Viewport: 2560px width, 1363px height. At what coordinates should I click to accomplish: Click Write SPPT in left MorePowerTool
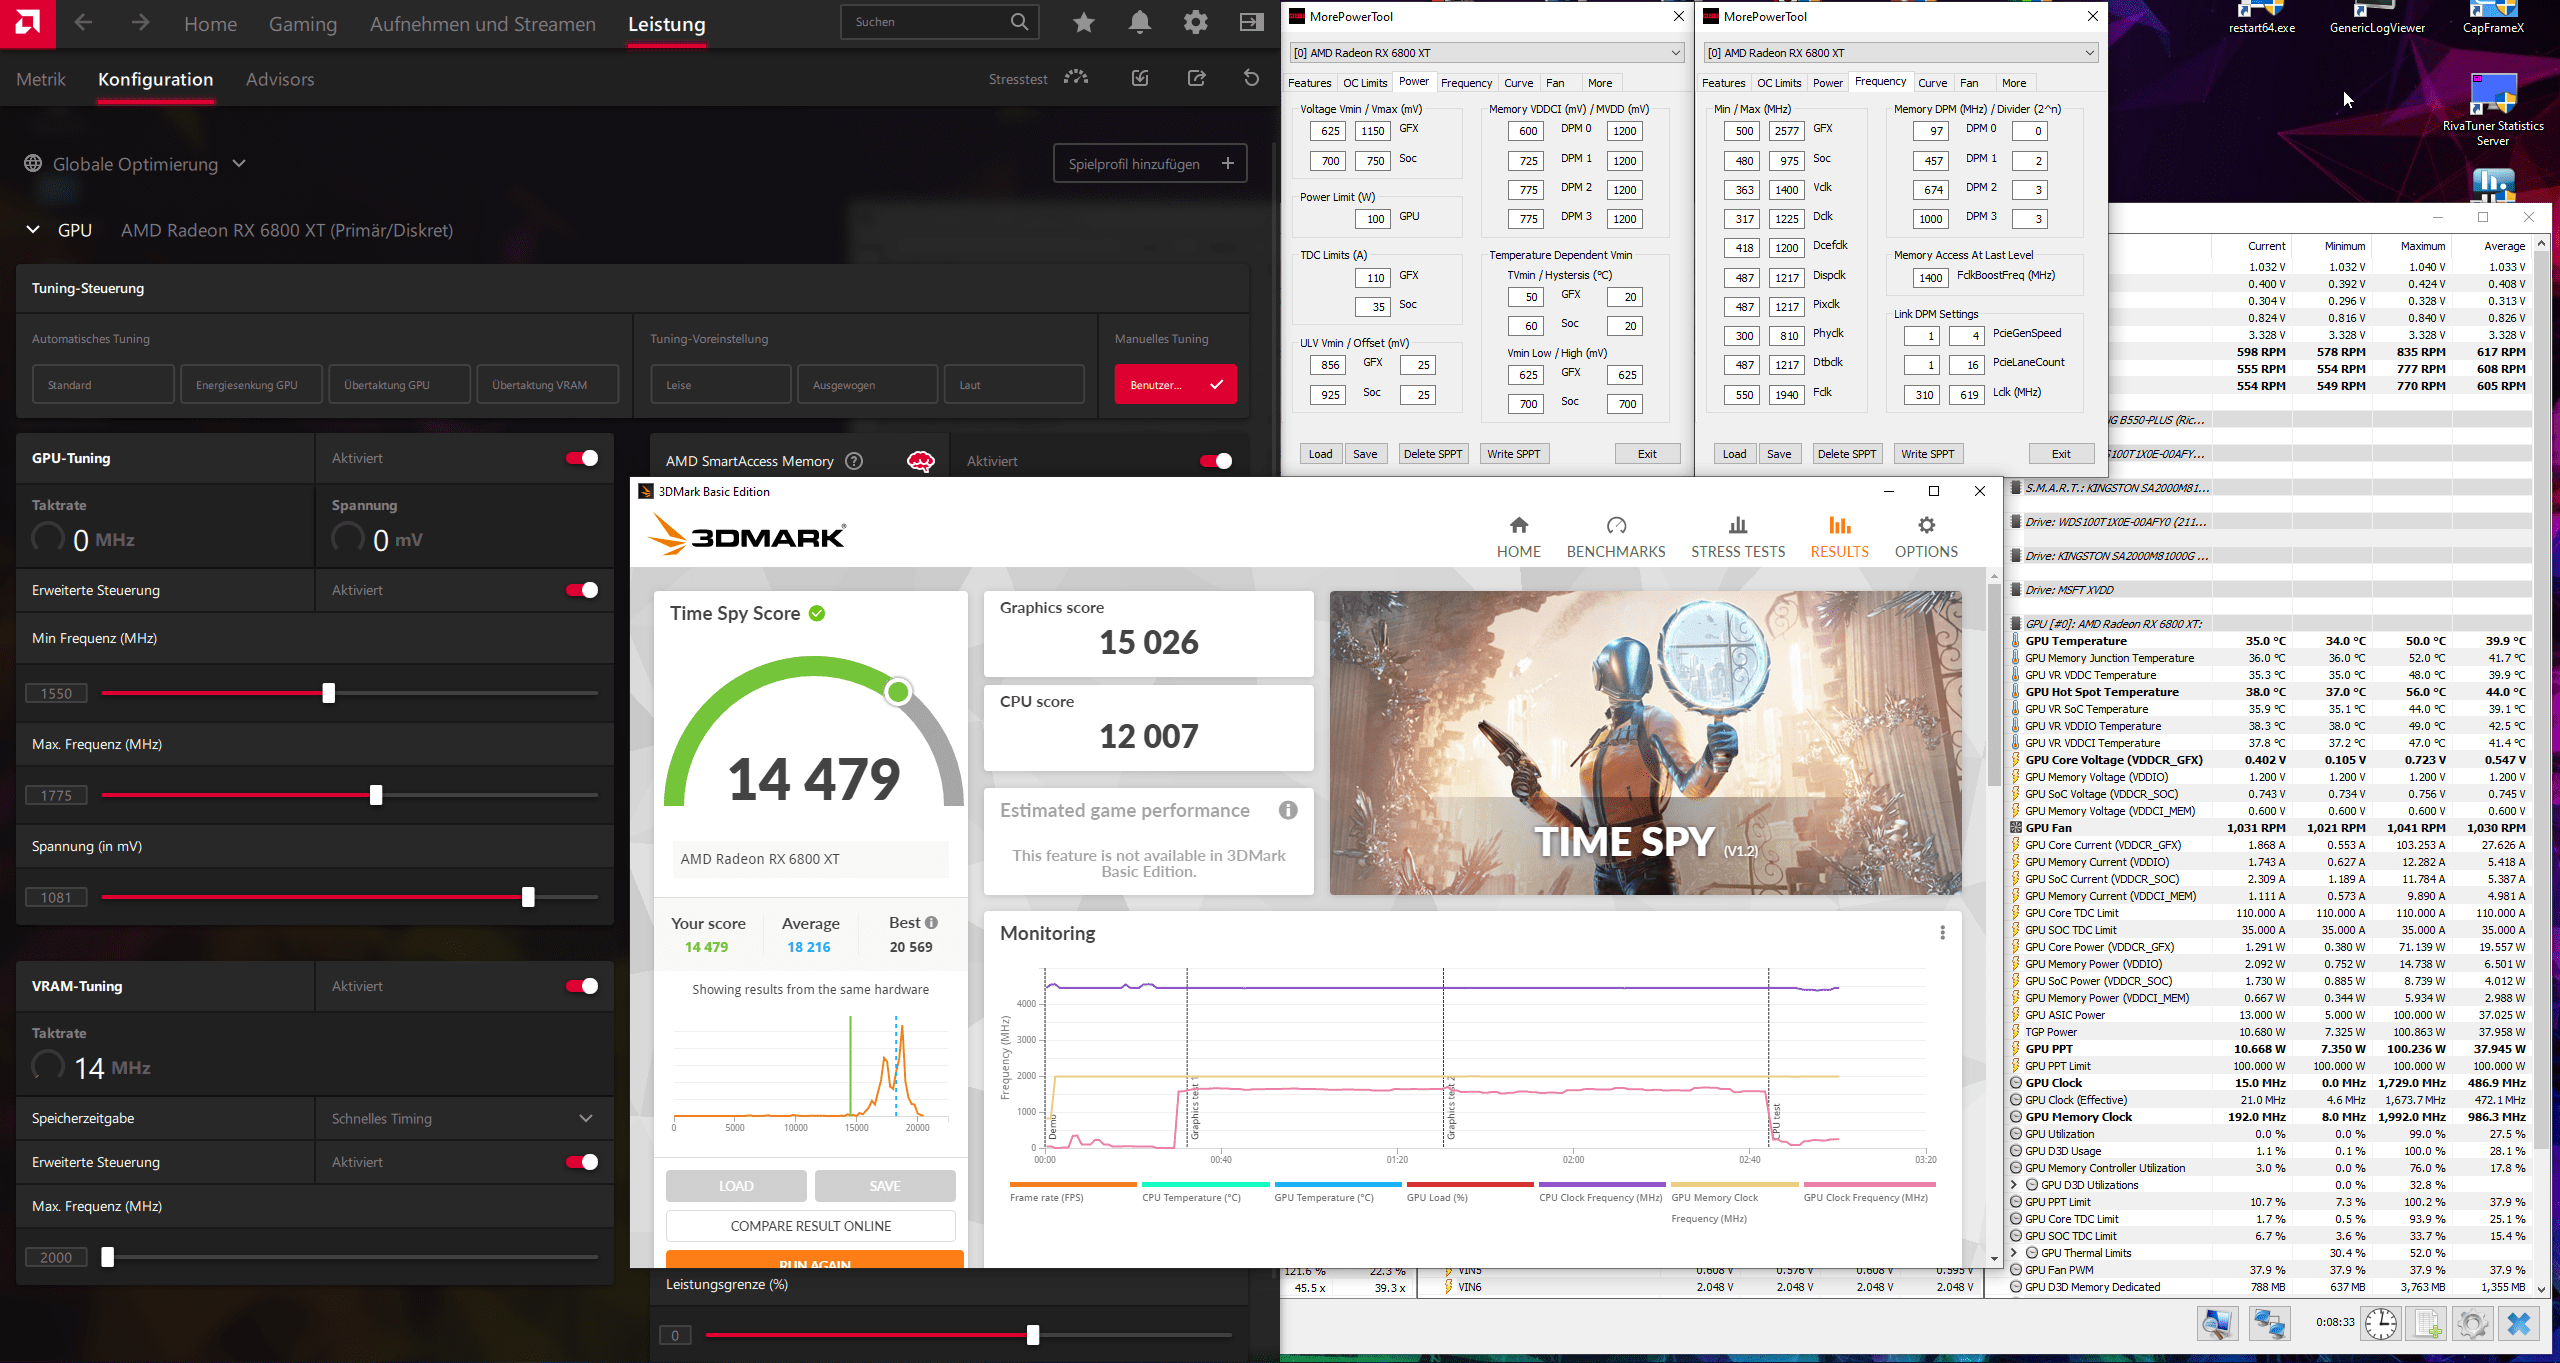[1514, 454]
